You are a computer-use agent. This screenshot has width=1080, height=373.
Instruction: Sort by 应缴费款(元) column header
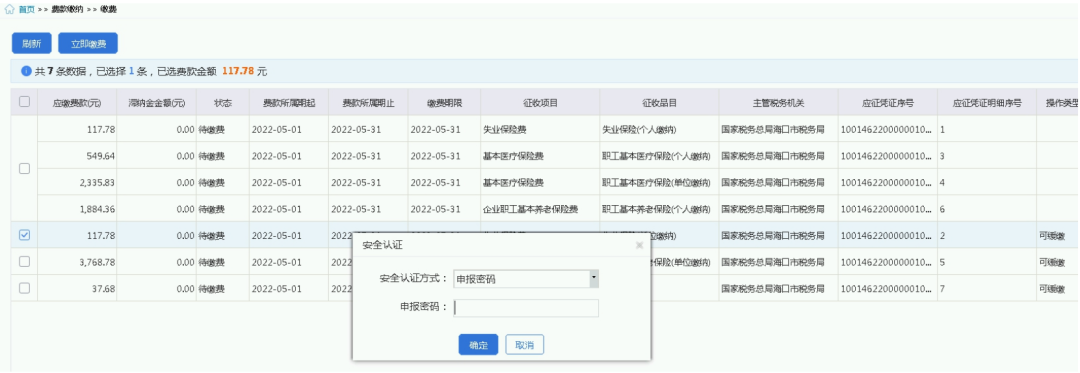pyautogui.click(x=77, y=103)
